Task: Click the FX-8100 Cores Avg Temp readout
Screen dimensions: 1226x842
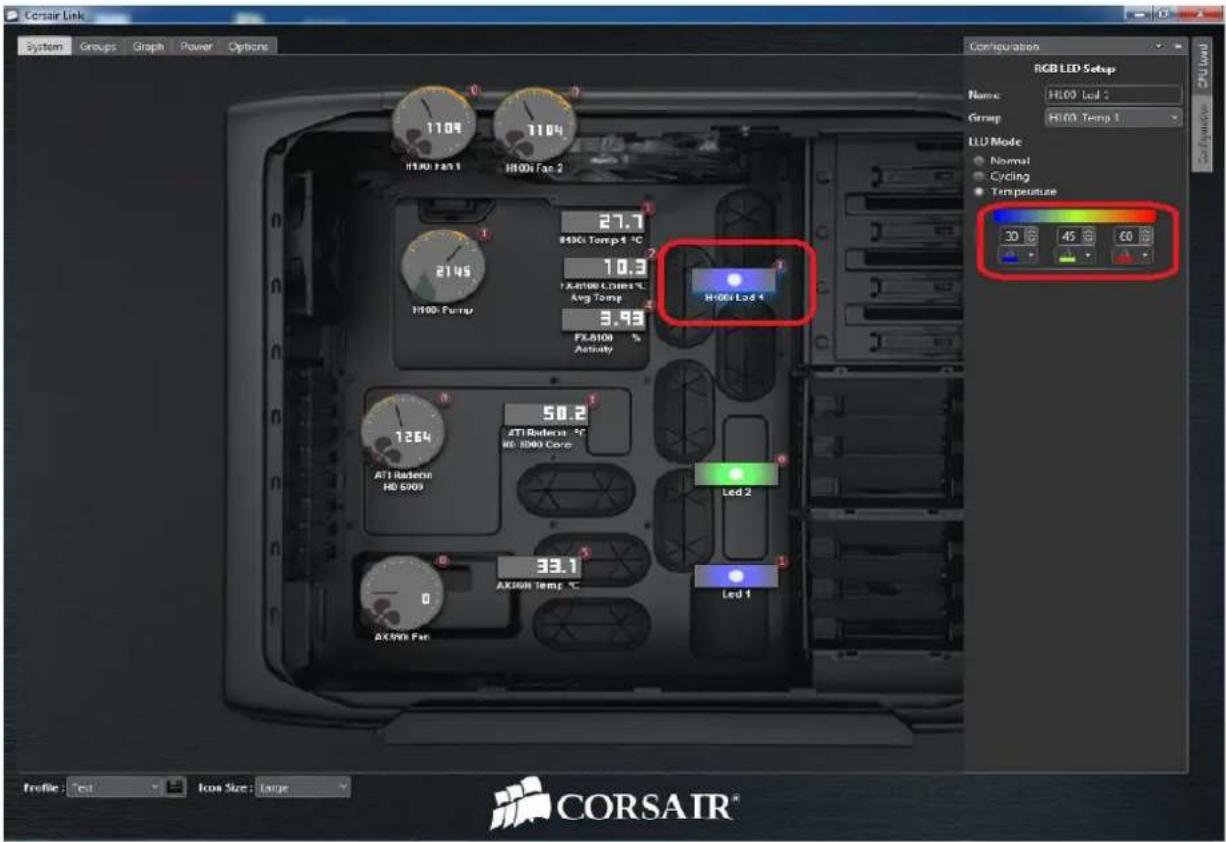Action: click(606, 268)
